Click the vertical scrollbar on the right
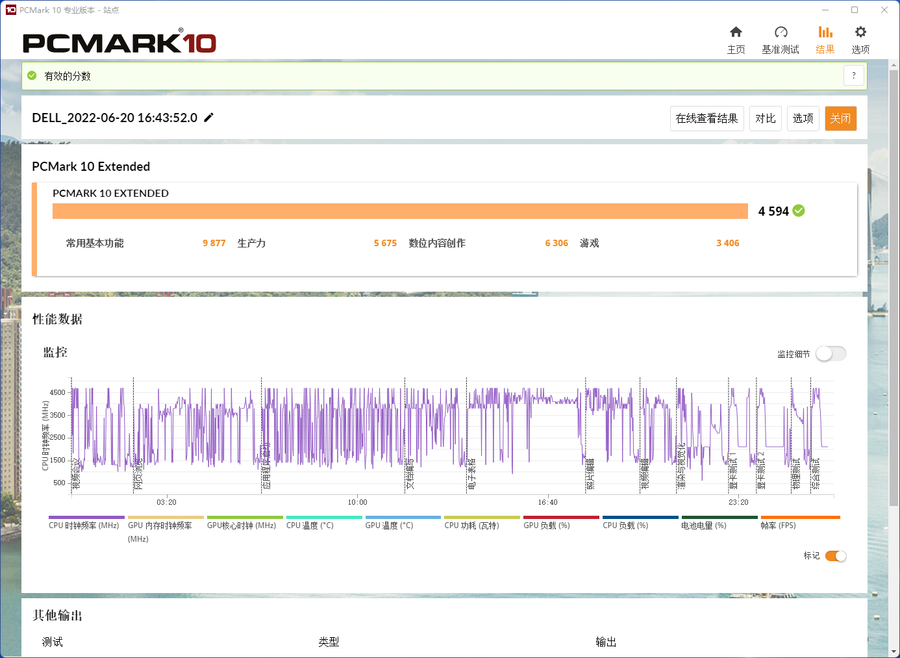Image resolution: width=900 pixels, height=658 pixels. pyautogui.click(x=893, y=300)
